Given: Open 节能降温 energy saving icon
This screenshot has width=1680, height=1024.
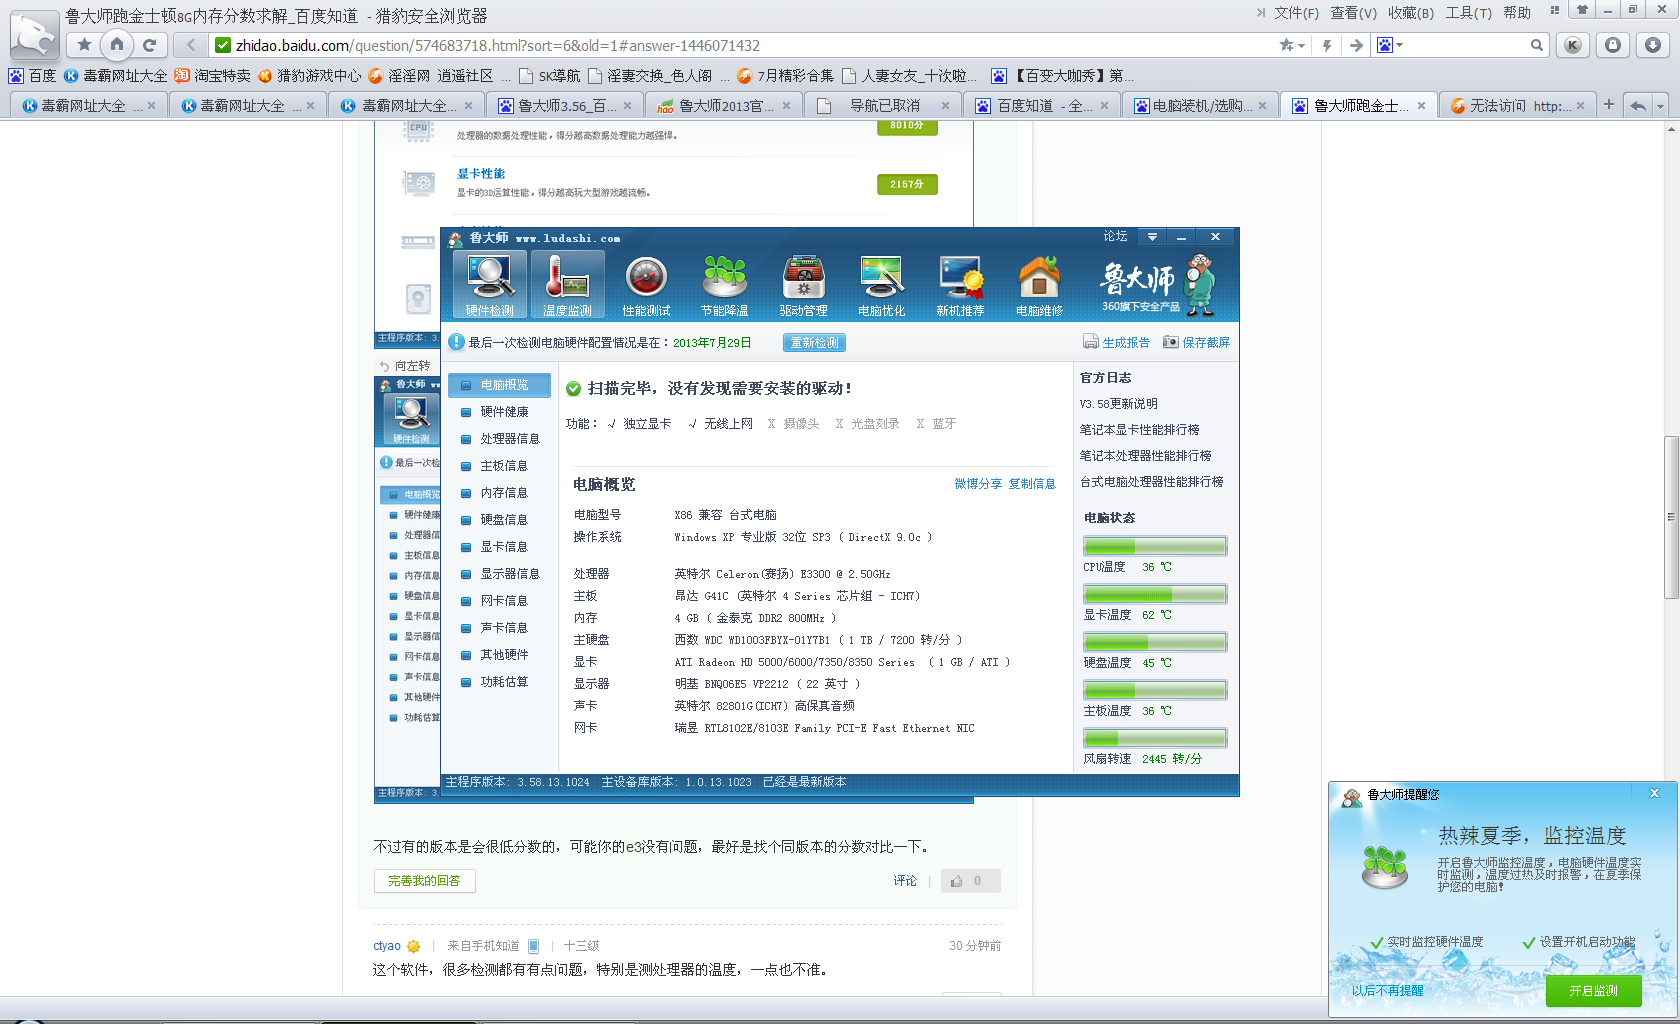Looking at the screenshot, I should pyautogui.click(x=725, y=285).
